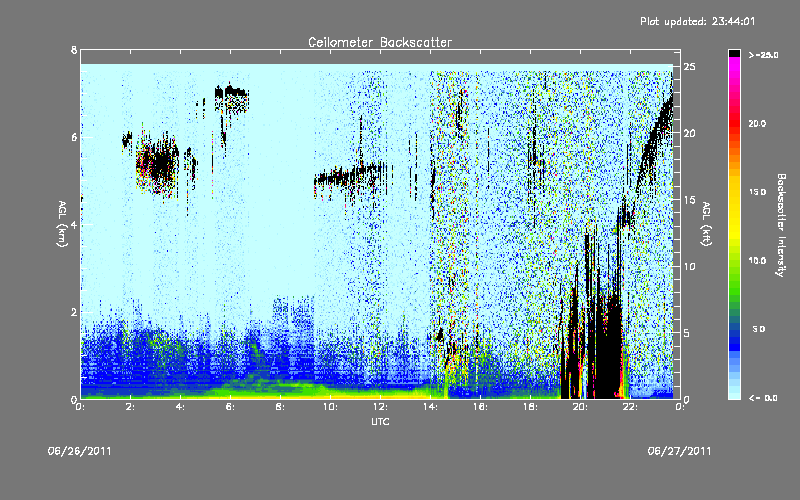
Task: Click the "15.0" colorbar label
Action: click(x=757, y=192)
